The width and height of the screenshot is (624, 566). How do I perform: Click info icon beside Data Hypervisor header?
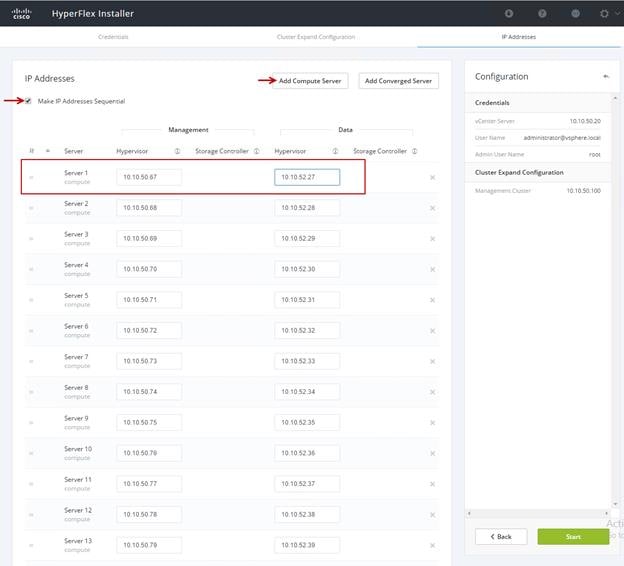[x=335, y=151]
